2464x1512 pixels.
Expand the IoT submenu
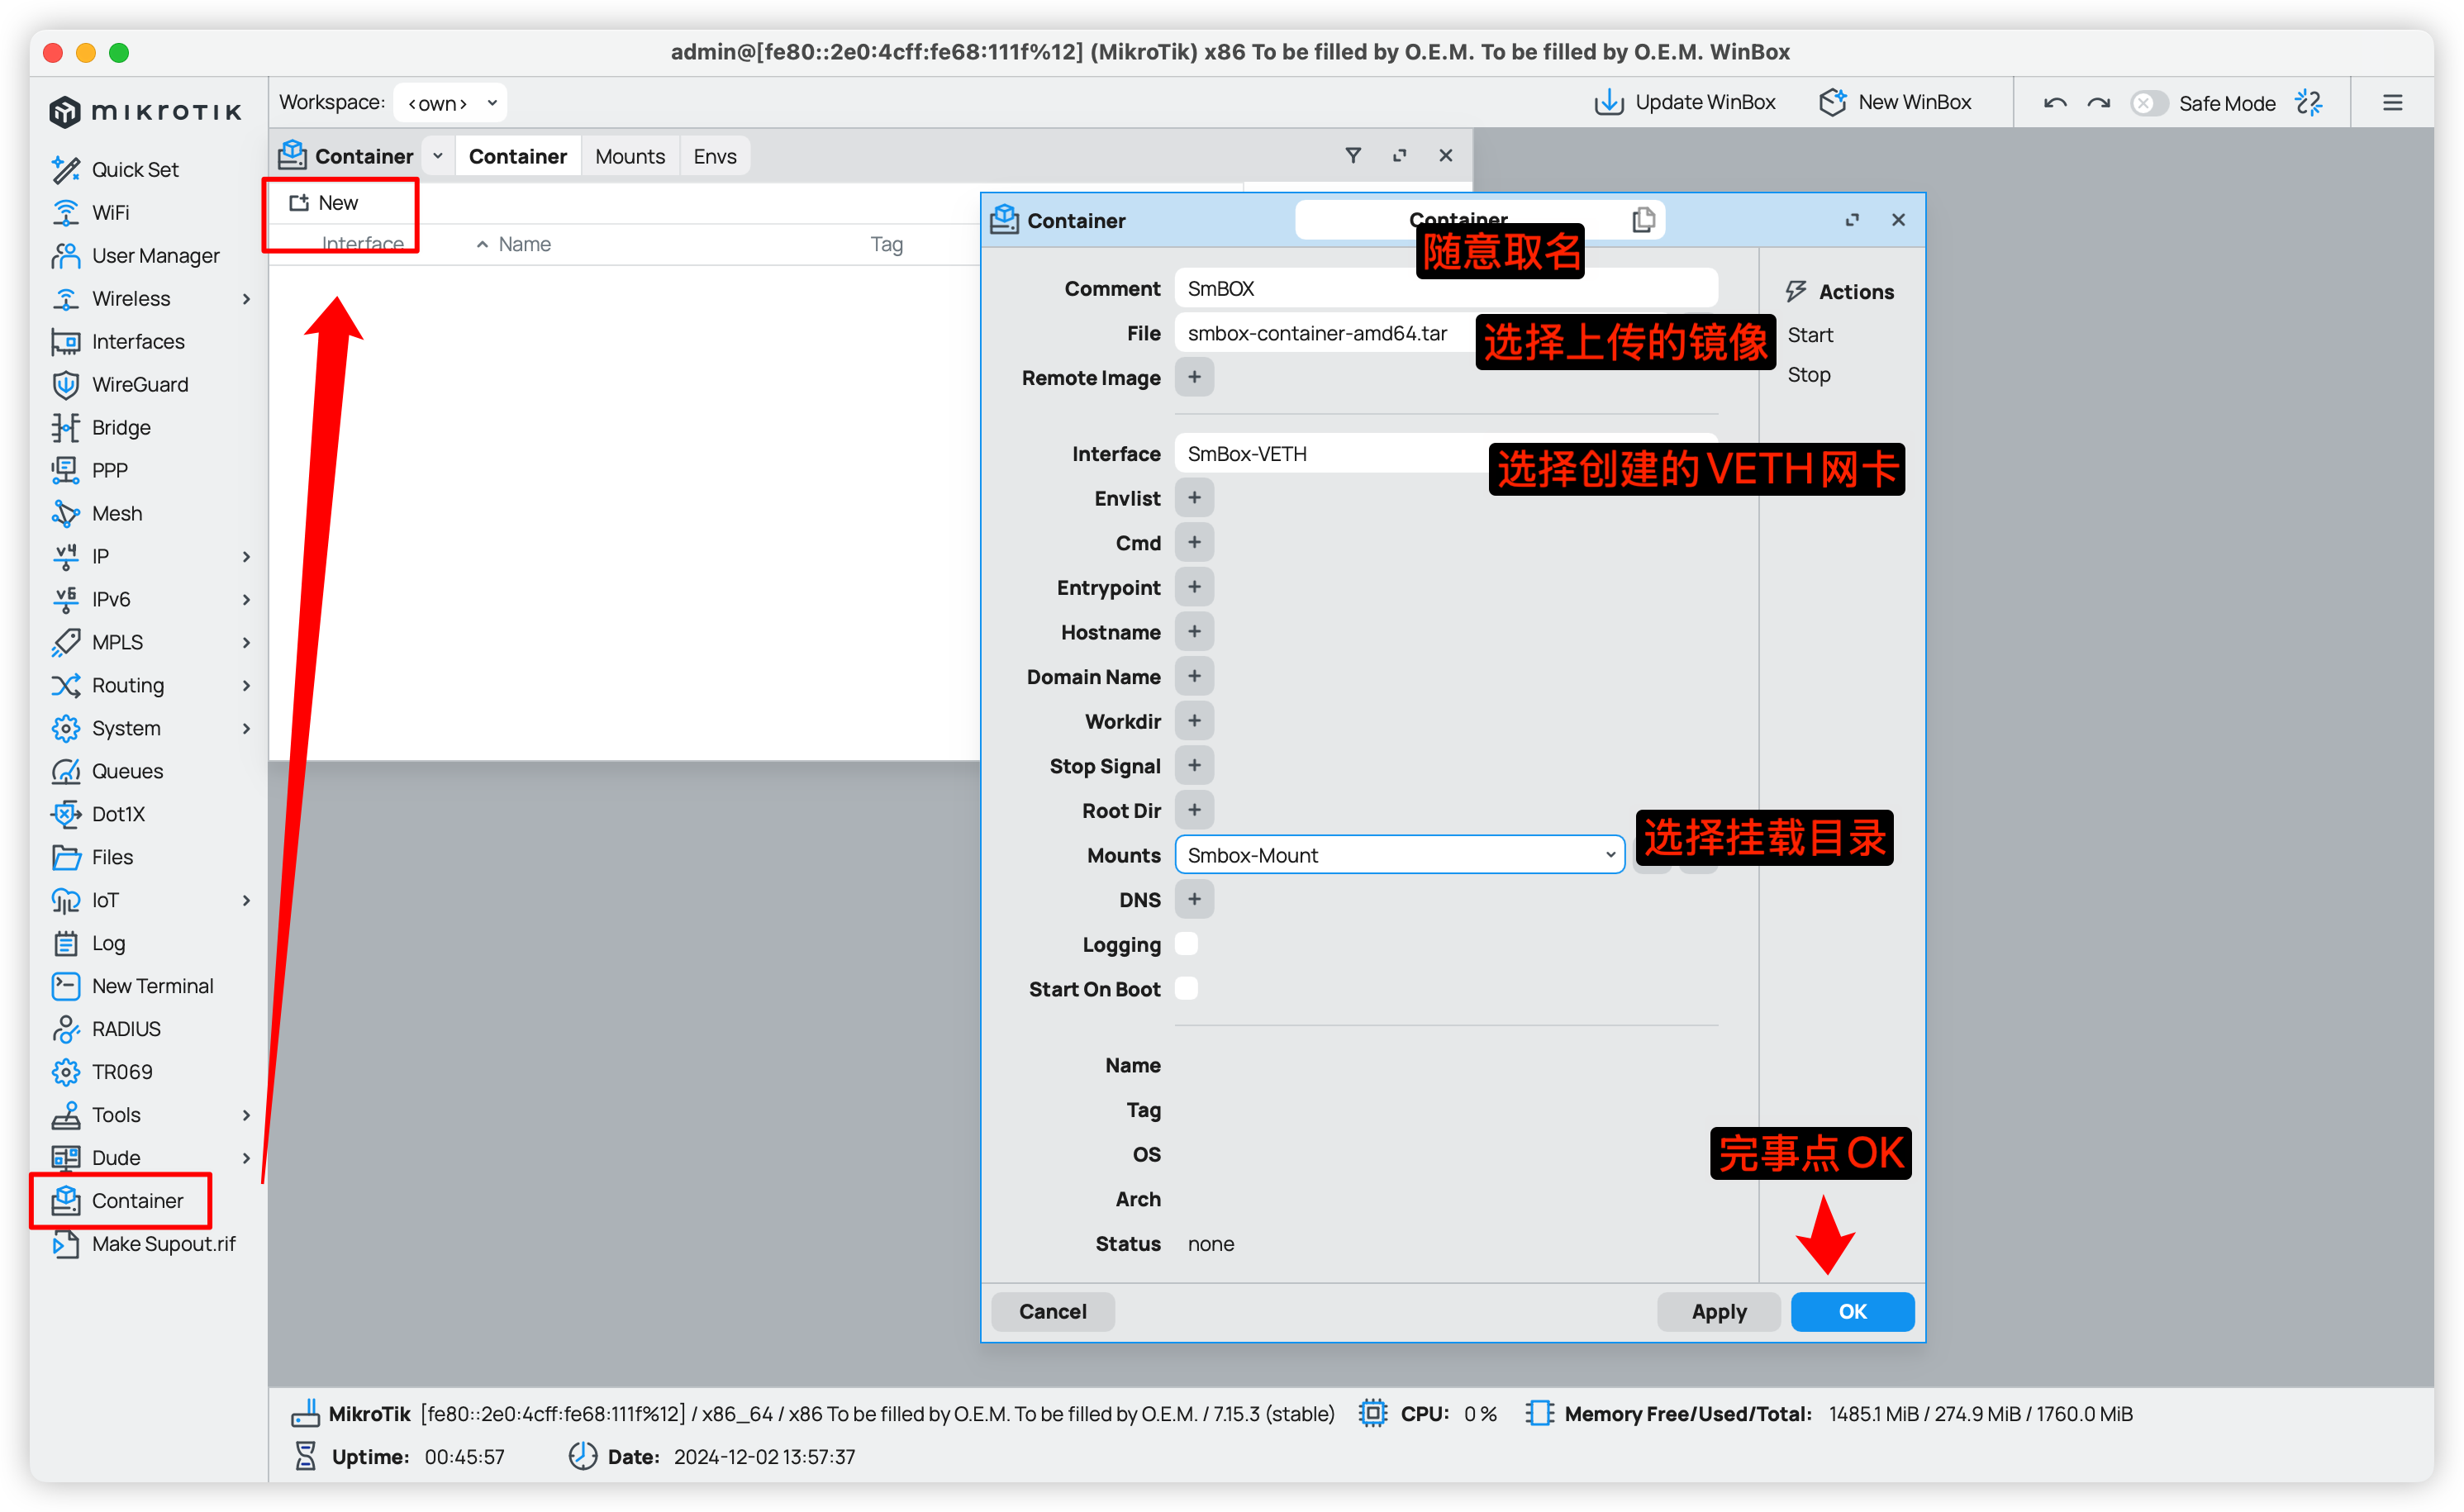pos(246,901)
